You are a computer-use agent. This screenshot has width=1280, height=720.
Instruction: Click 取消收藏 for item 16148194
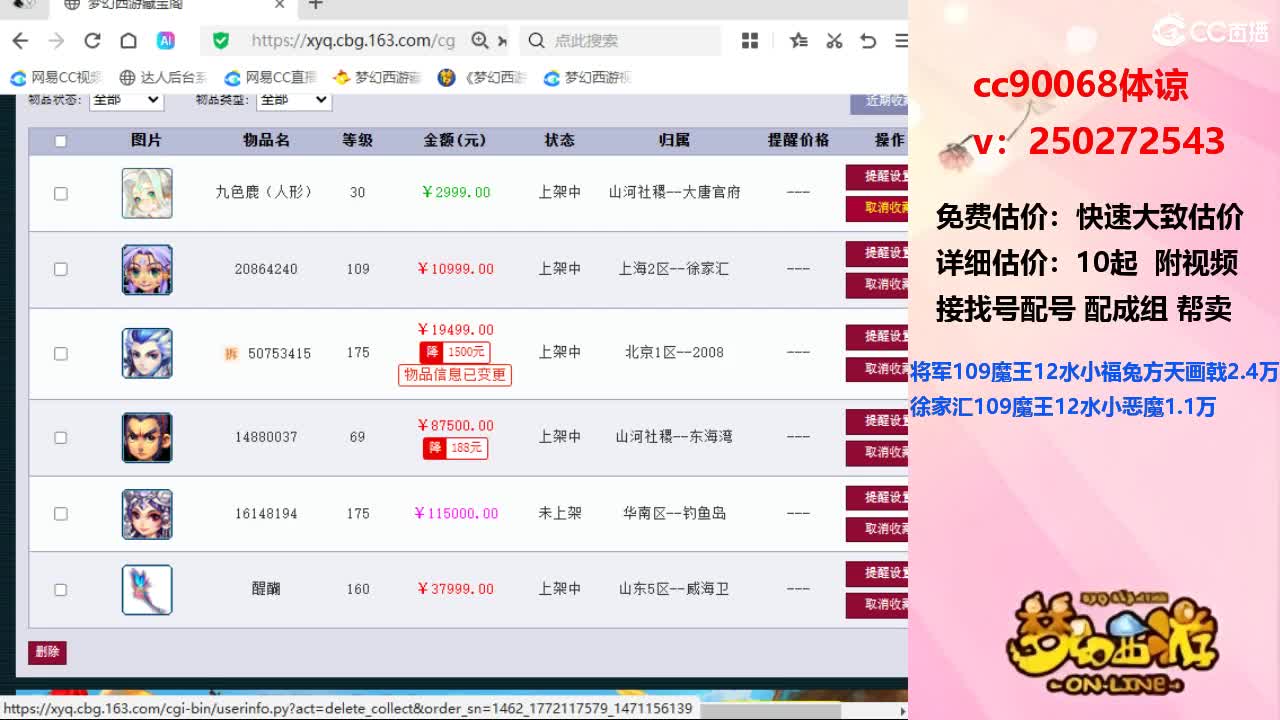(877, 529)
